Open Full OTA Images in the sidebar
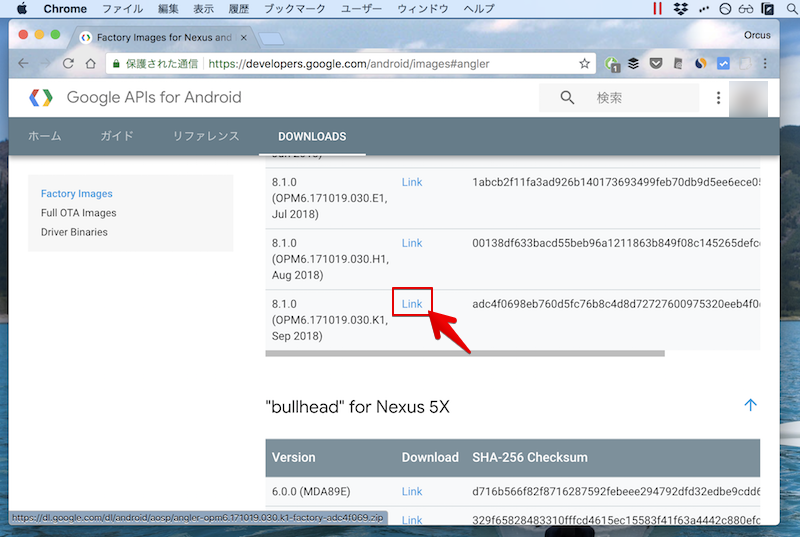This screenshot has width=800, height=537. coord(79,213)
